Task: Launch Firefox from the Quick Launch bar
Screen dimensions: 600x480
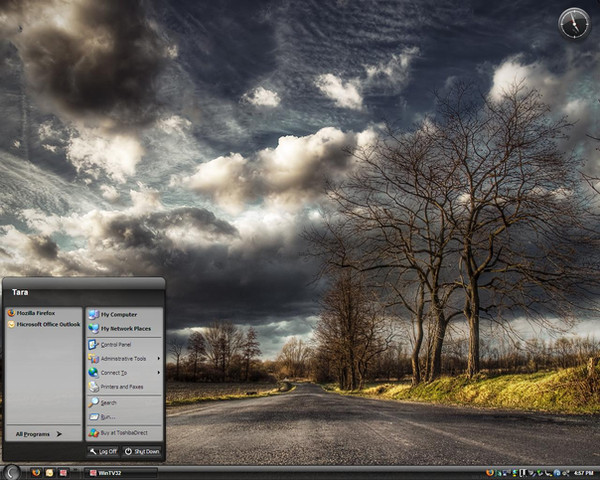Action: (x=36, y=473)
